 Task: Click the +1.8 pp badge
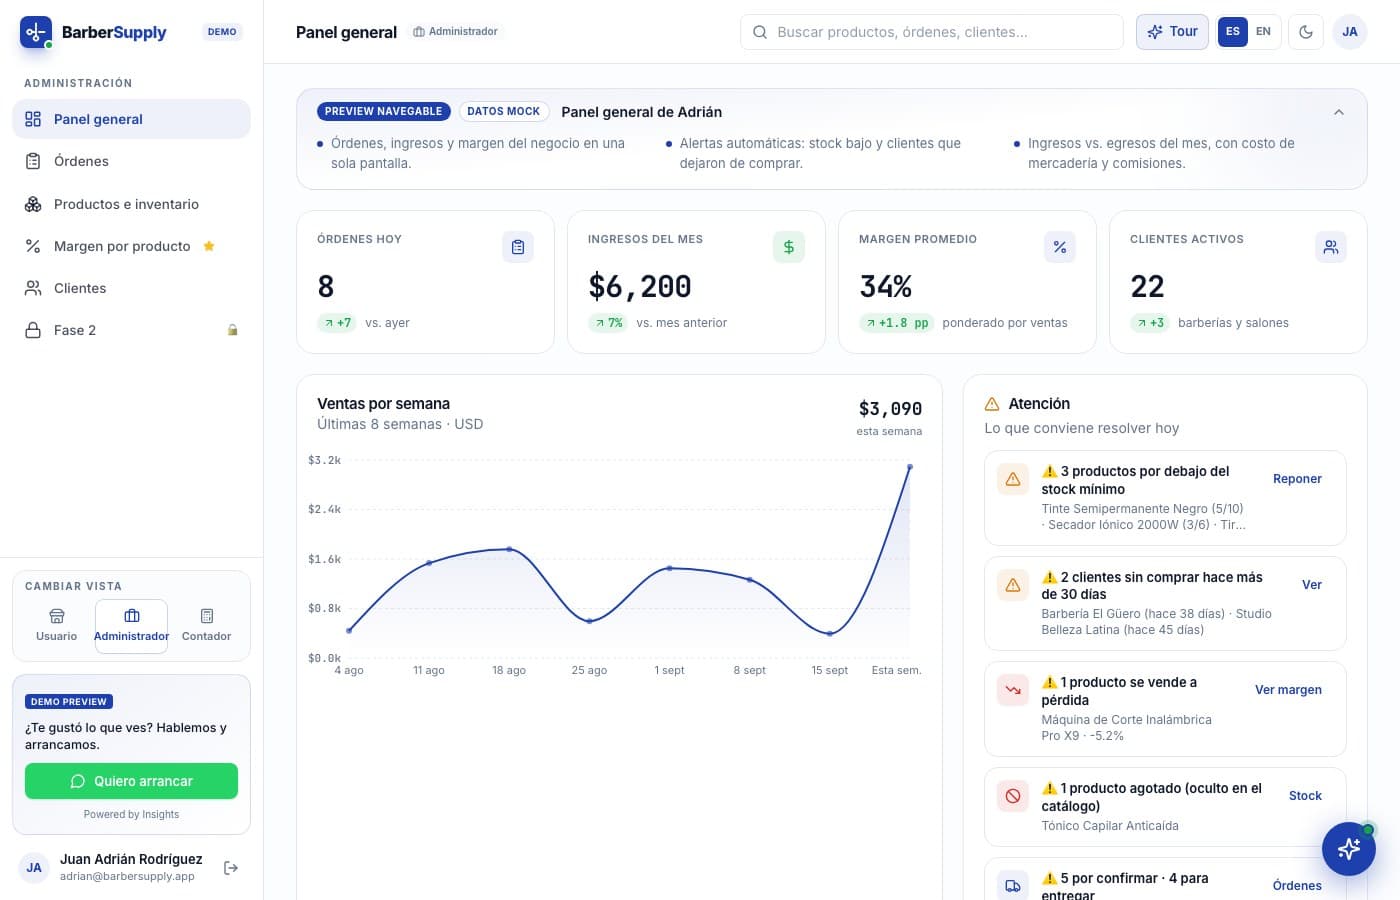coord(896,323)
